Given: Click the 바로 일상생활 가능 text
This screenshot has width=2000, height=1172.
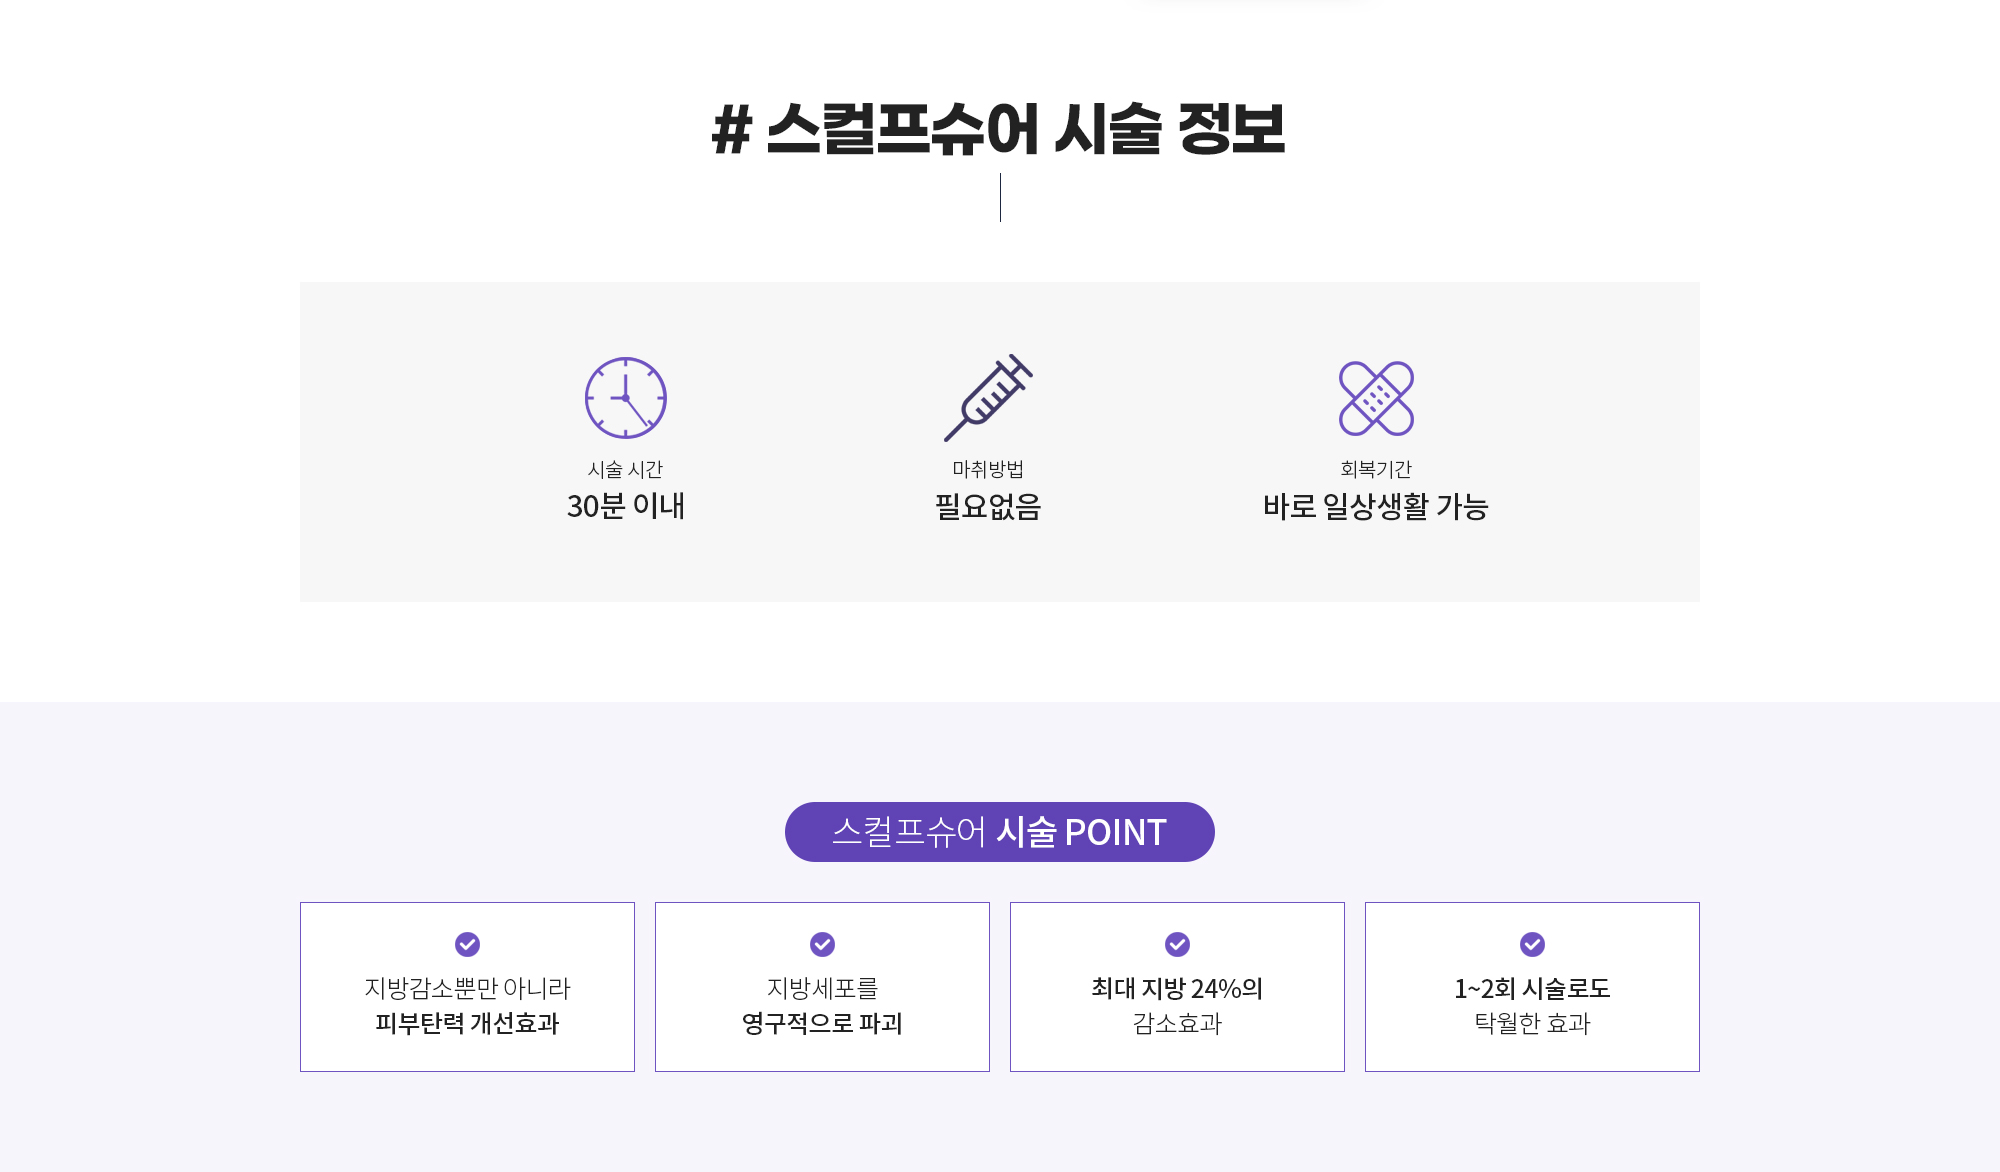Looking at the screenshot, I should click(x=1376, y=506).
